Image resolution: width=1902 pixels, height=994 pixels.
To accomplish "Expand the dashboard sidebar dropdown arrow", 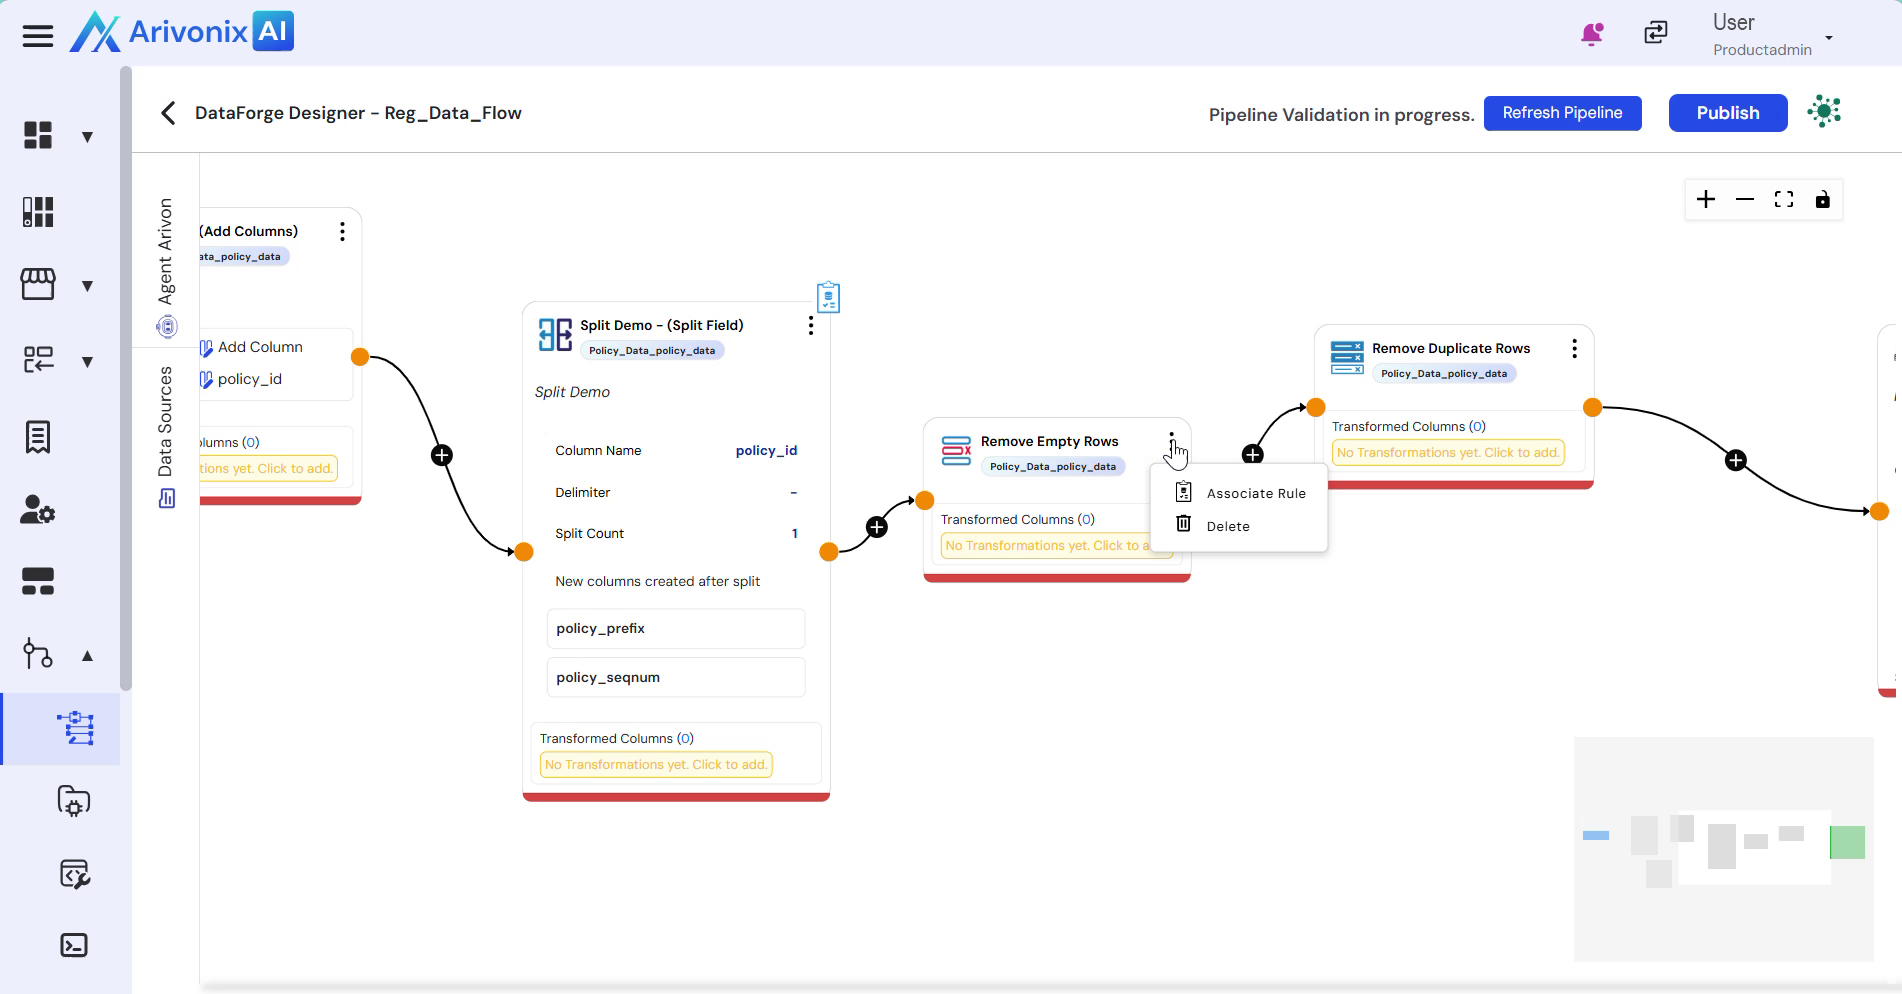I will tap(88, 137).
